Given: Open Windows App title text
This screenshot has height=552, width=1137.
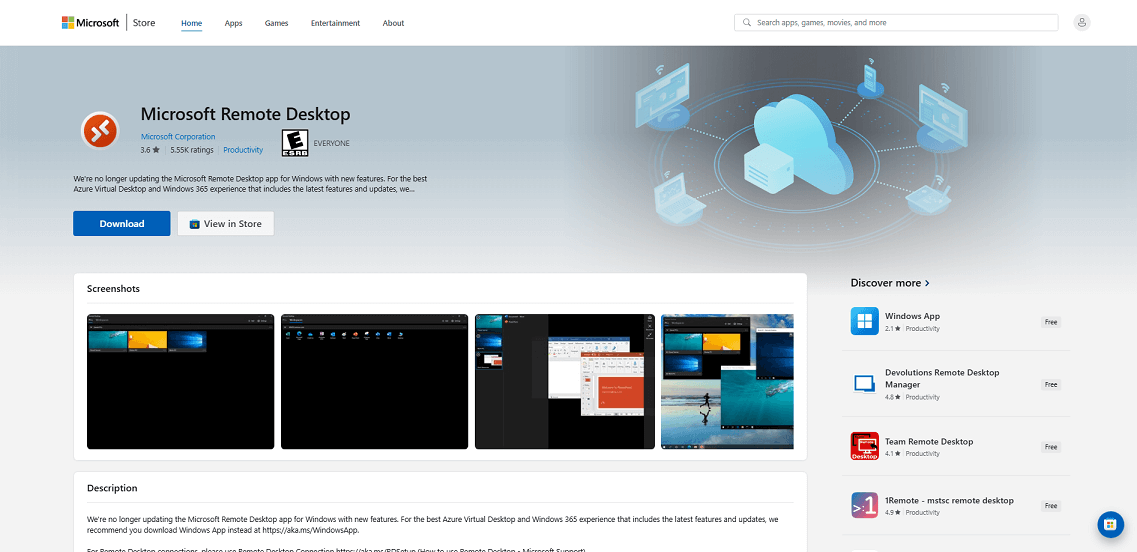Looking at the screenshot, I should pyautogui.click(x=912, y=316).
